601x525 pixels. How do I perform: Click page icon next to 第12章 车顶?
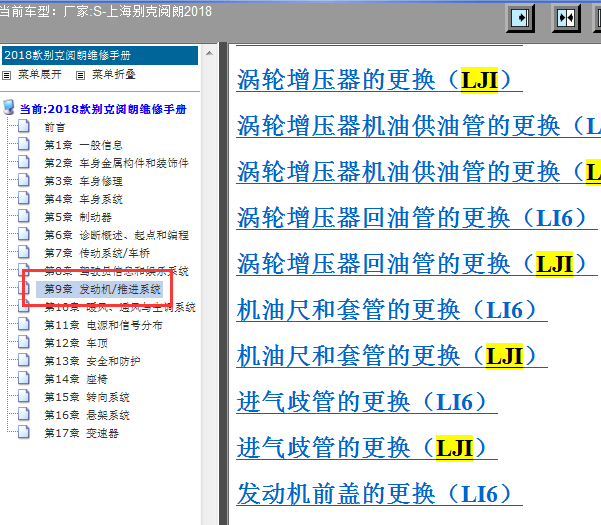point(24,342)
